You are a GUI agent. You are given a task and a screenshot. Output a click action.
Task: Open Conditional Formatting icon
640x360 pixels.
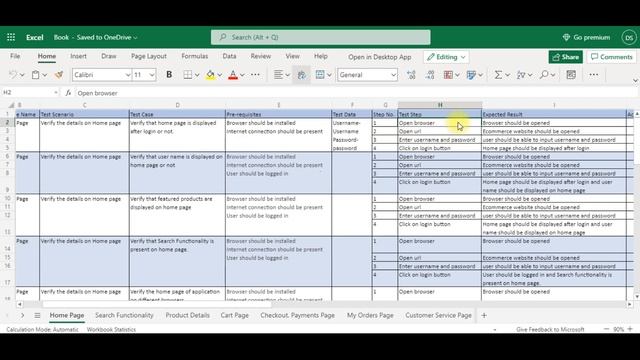[448, 75]
